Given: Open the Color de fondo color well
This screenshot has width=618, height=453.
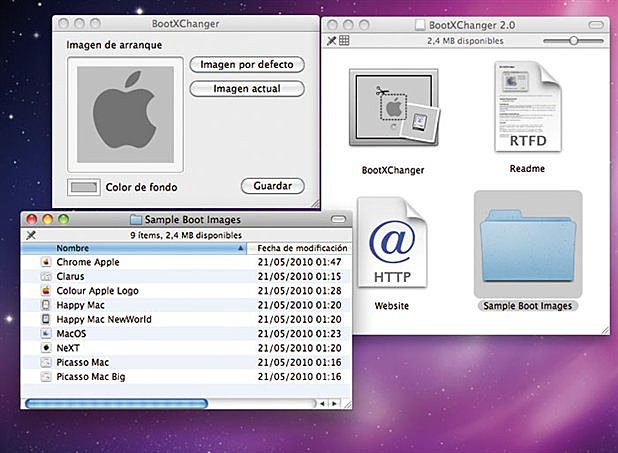Looking at the screenshot, I should point(84,187).
